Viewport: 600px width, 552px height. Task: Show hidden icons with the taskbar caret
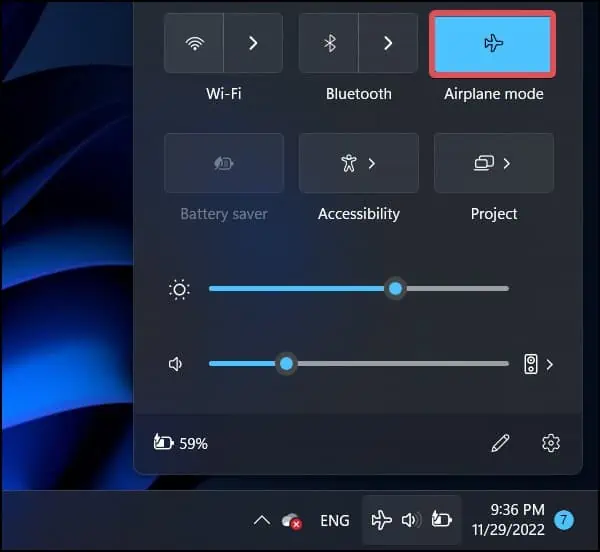tap(262, 520)
